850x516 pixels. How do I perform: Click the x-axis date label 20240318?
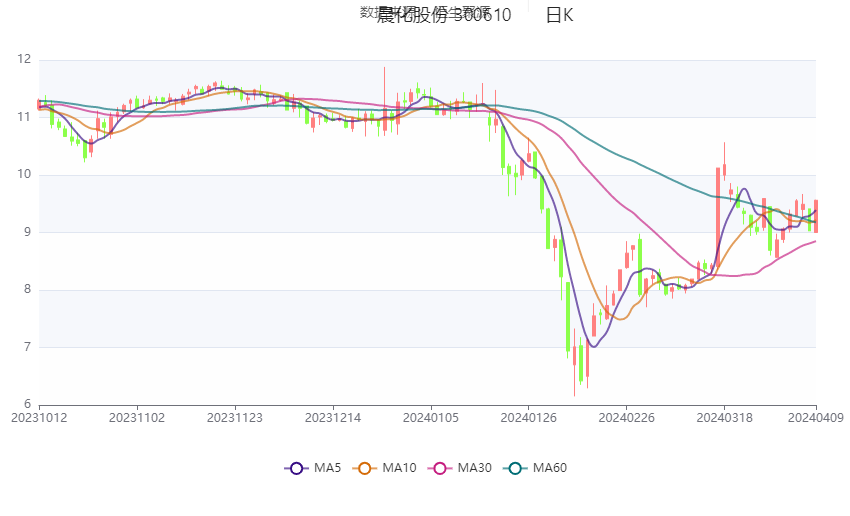click(724, 418)
